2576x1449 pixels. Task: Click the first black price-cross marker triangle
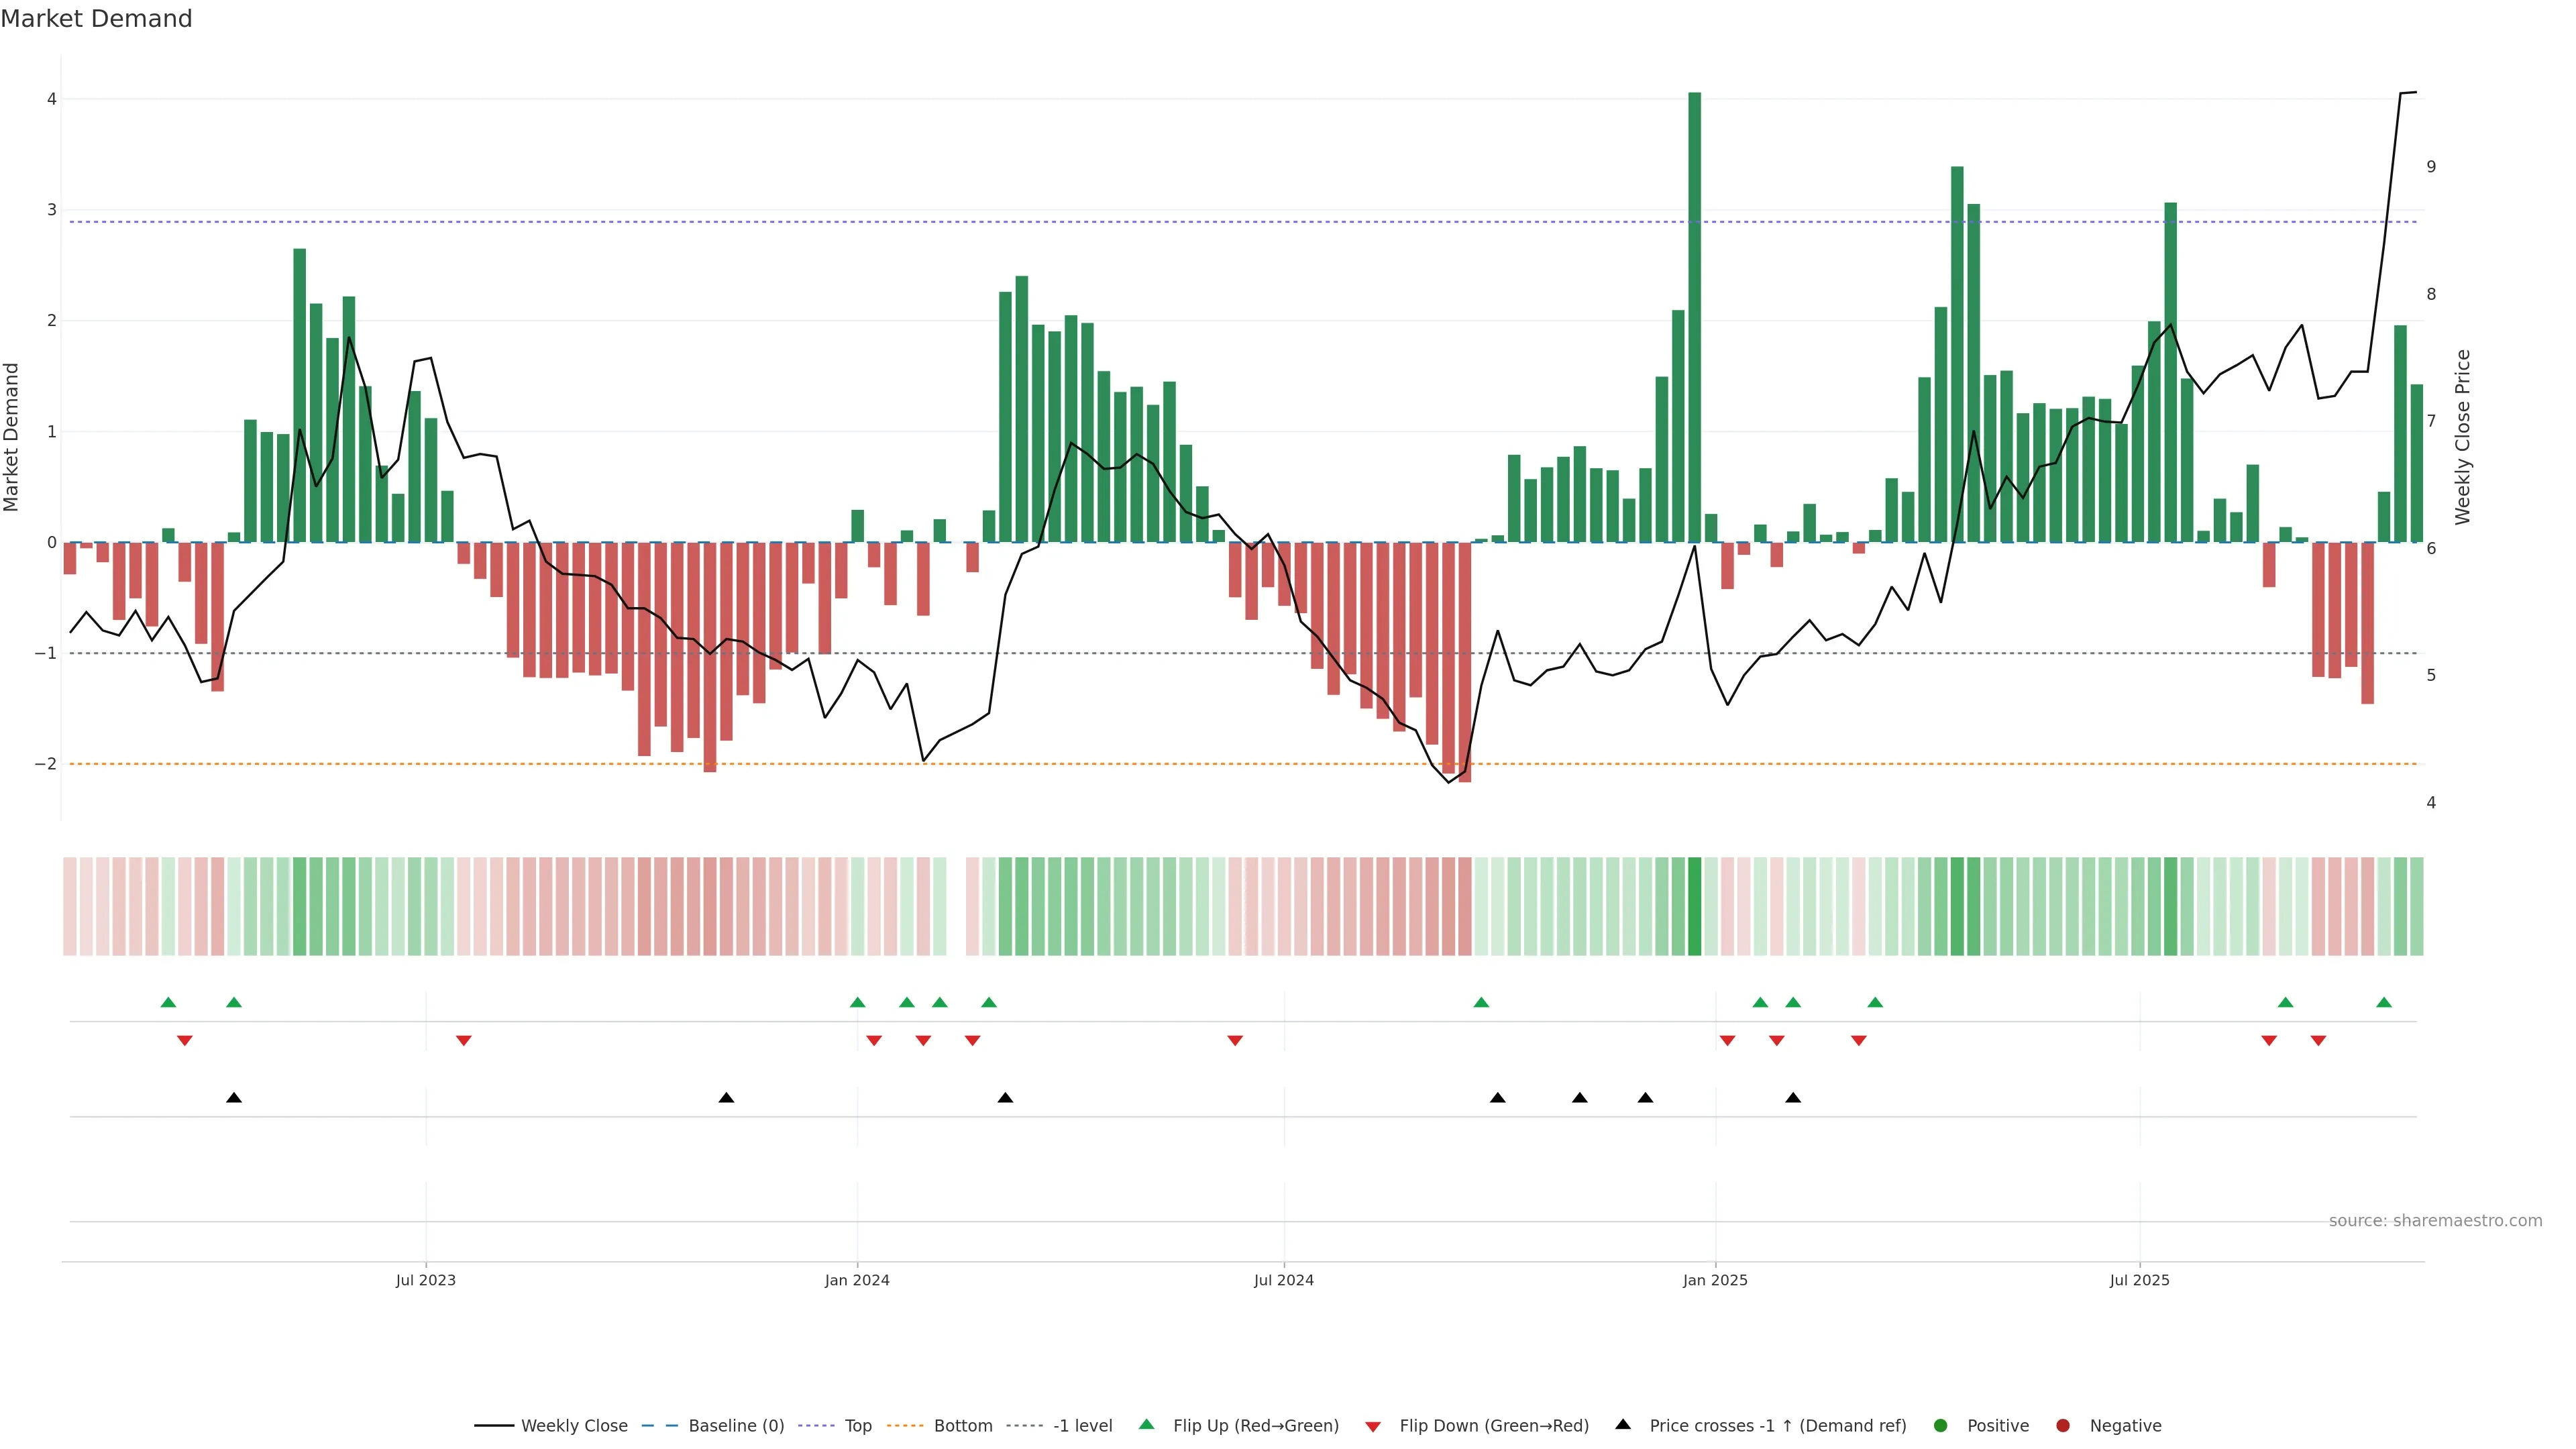tap(234, 1098)
